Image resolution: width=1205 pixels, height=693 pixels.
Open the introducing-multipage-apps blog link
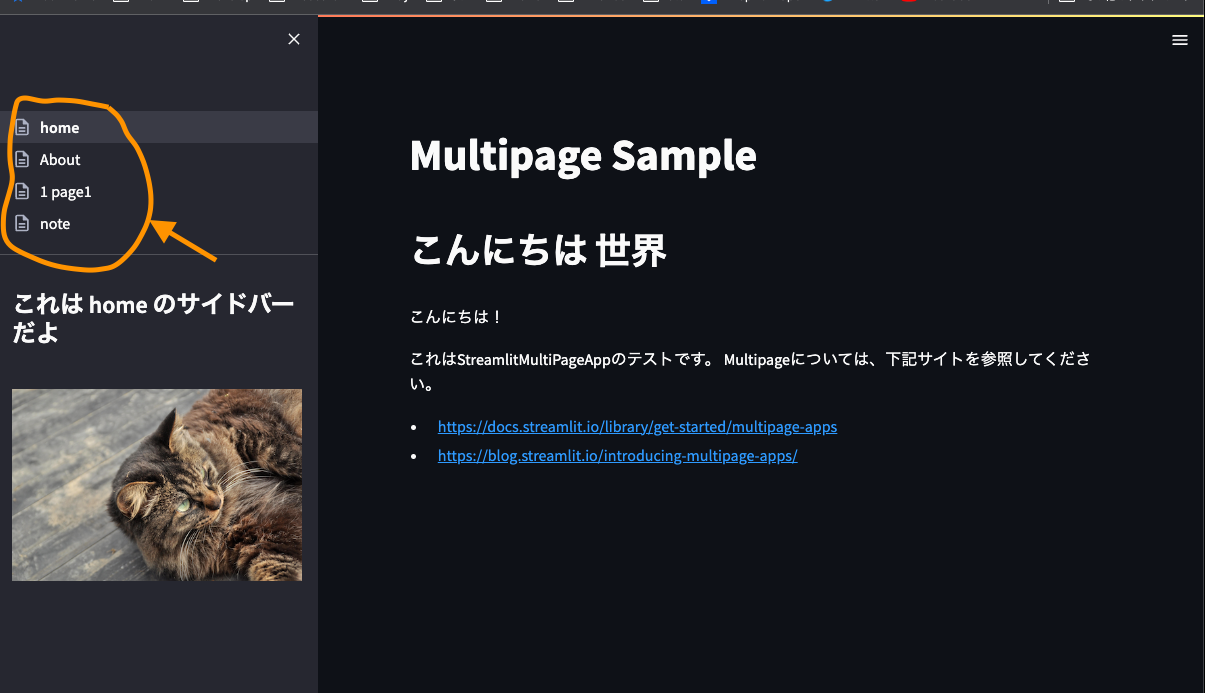[617, 455]
